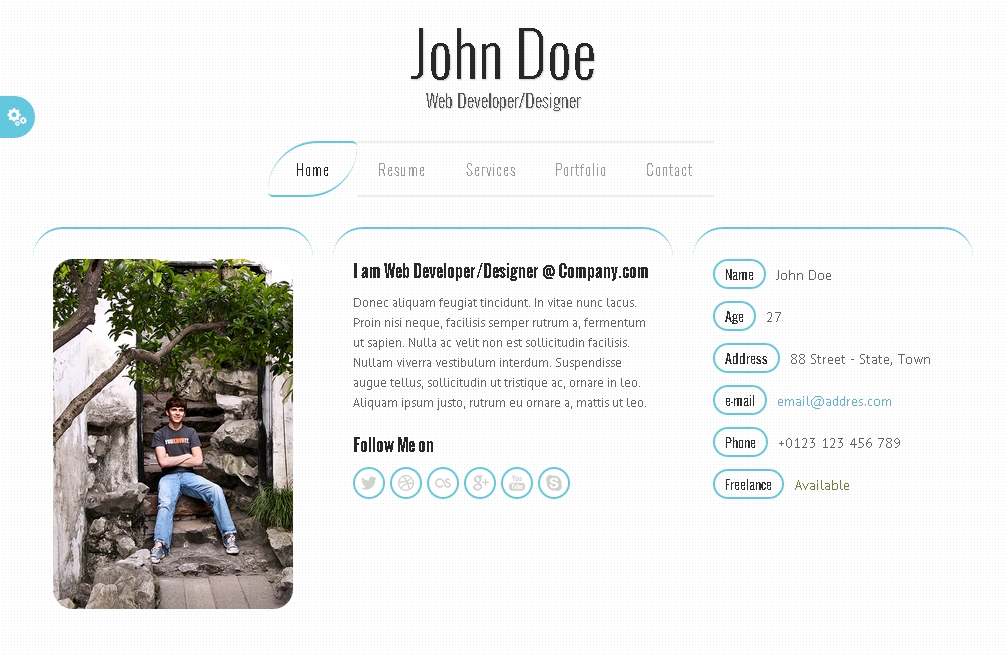Click the Address label badge

point(746,359)
